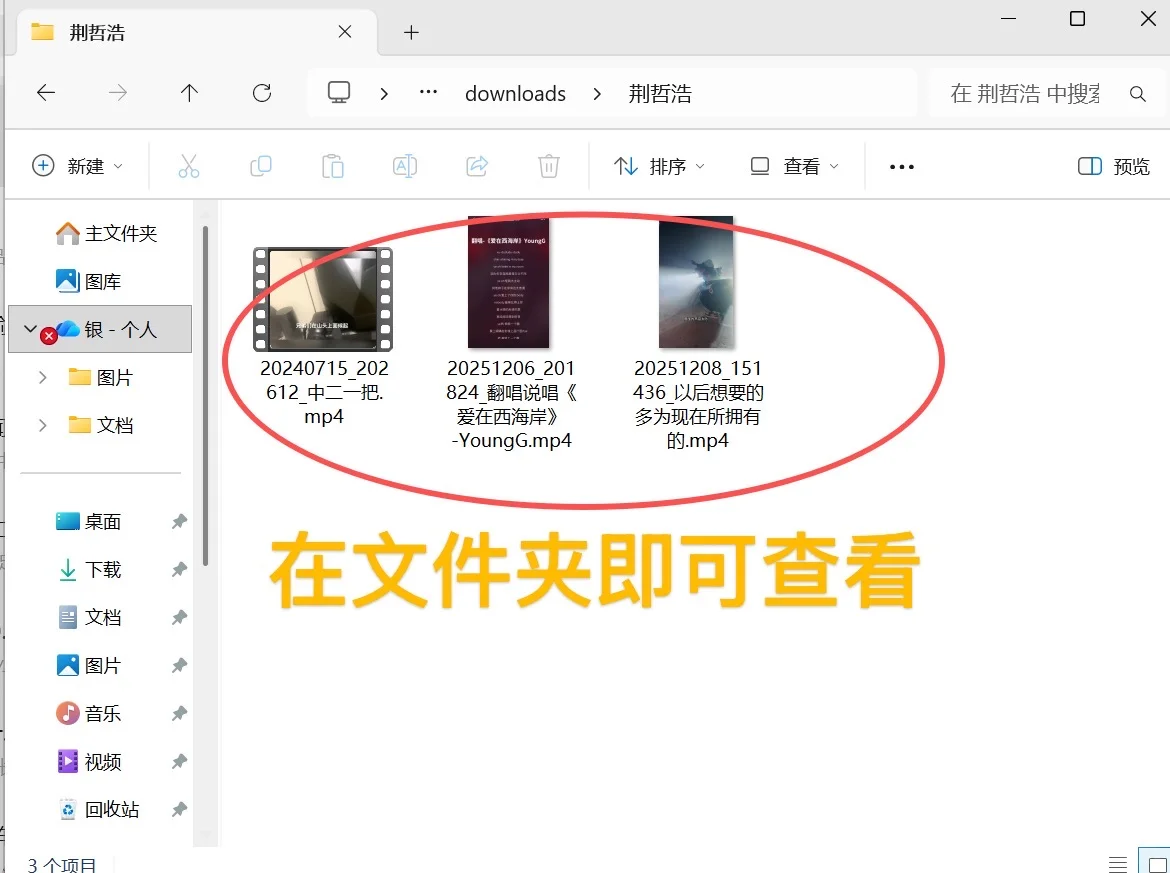This screenshot has width=1170, height=873.
Task: Open a new File Explorer tab
Action: [411, 32]
